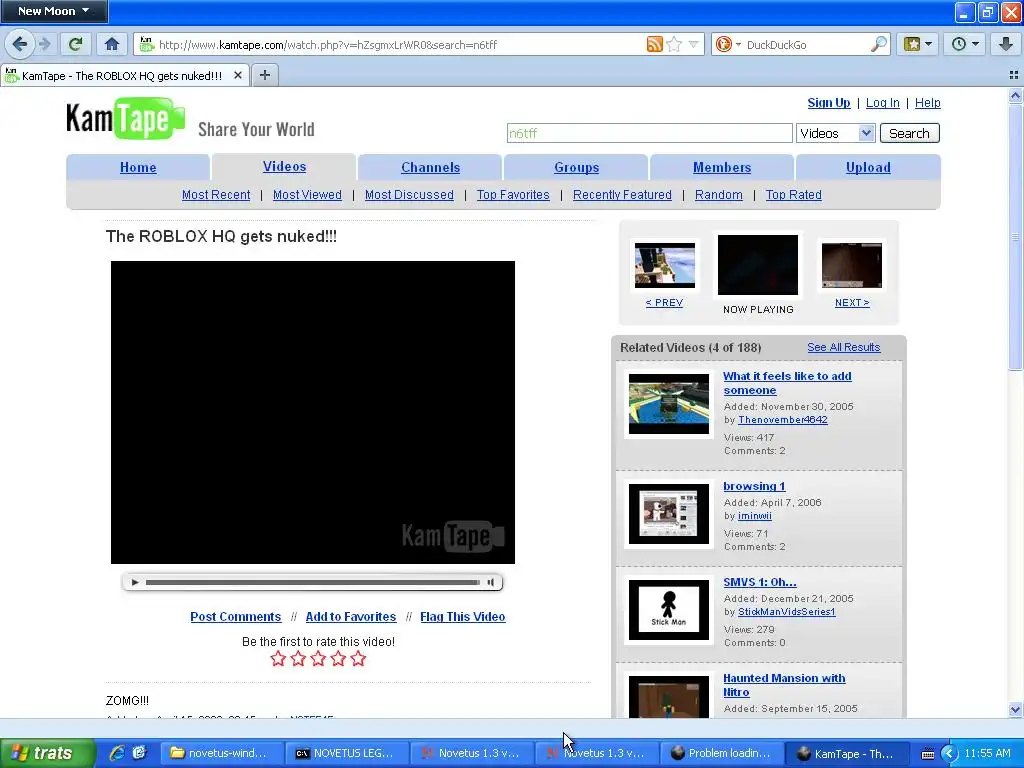
Task: Open the history clock button
Action: pyautogui.click(x=964, y=44)
